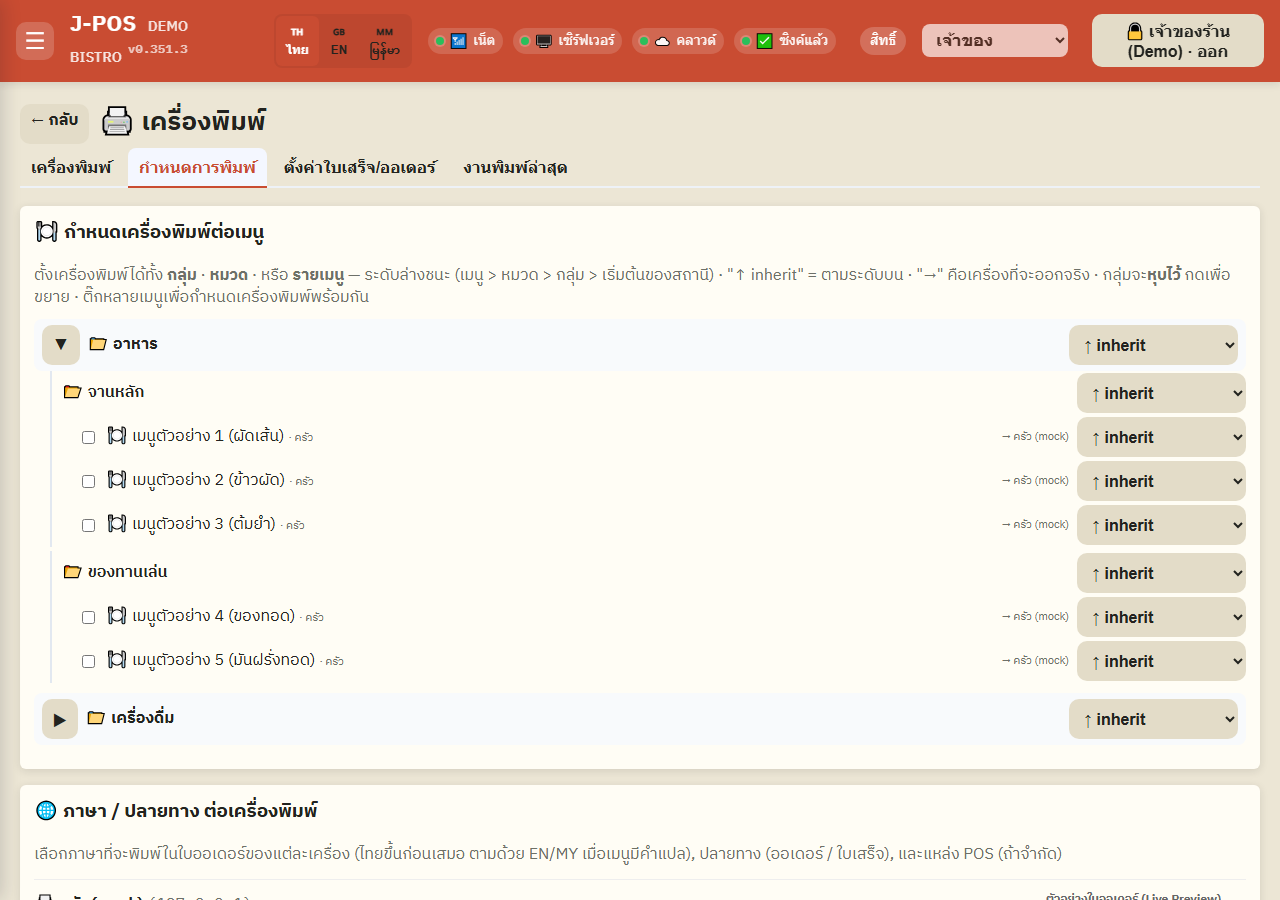The width and height of the screenshot is (1280, 900).
Task: Switch language to GB EN
Action: click(339, 41)
